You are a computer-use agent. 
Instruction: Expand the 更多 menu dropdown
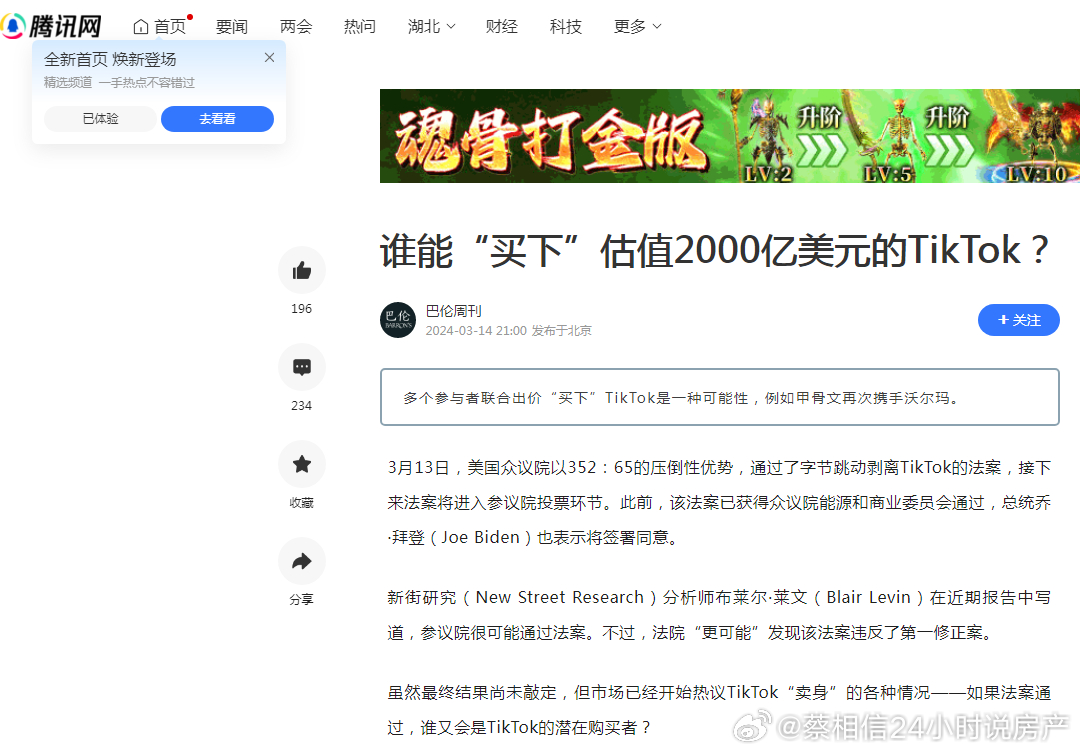tap(637, 26)
